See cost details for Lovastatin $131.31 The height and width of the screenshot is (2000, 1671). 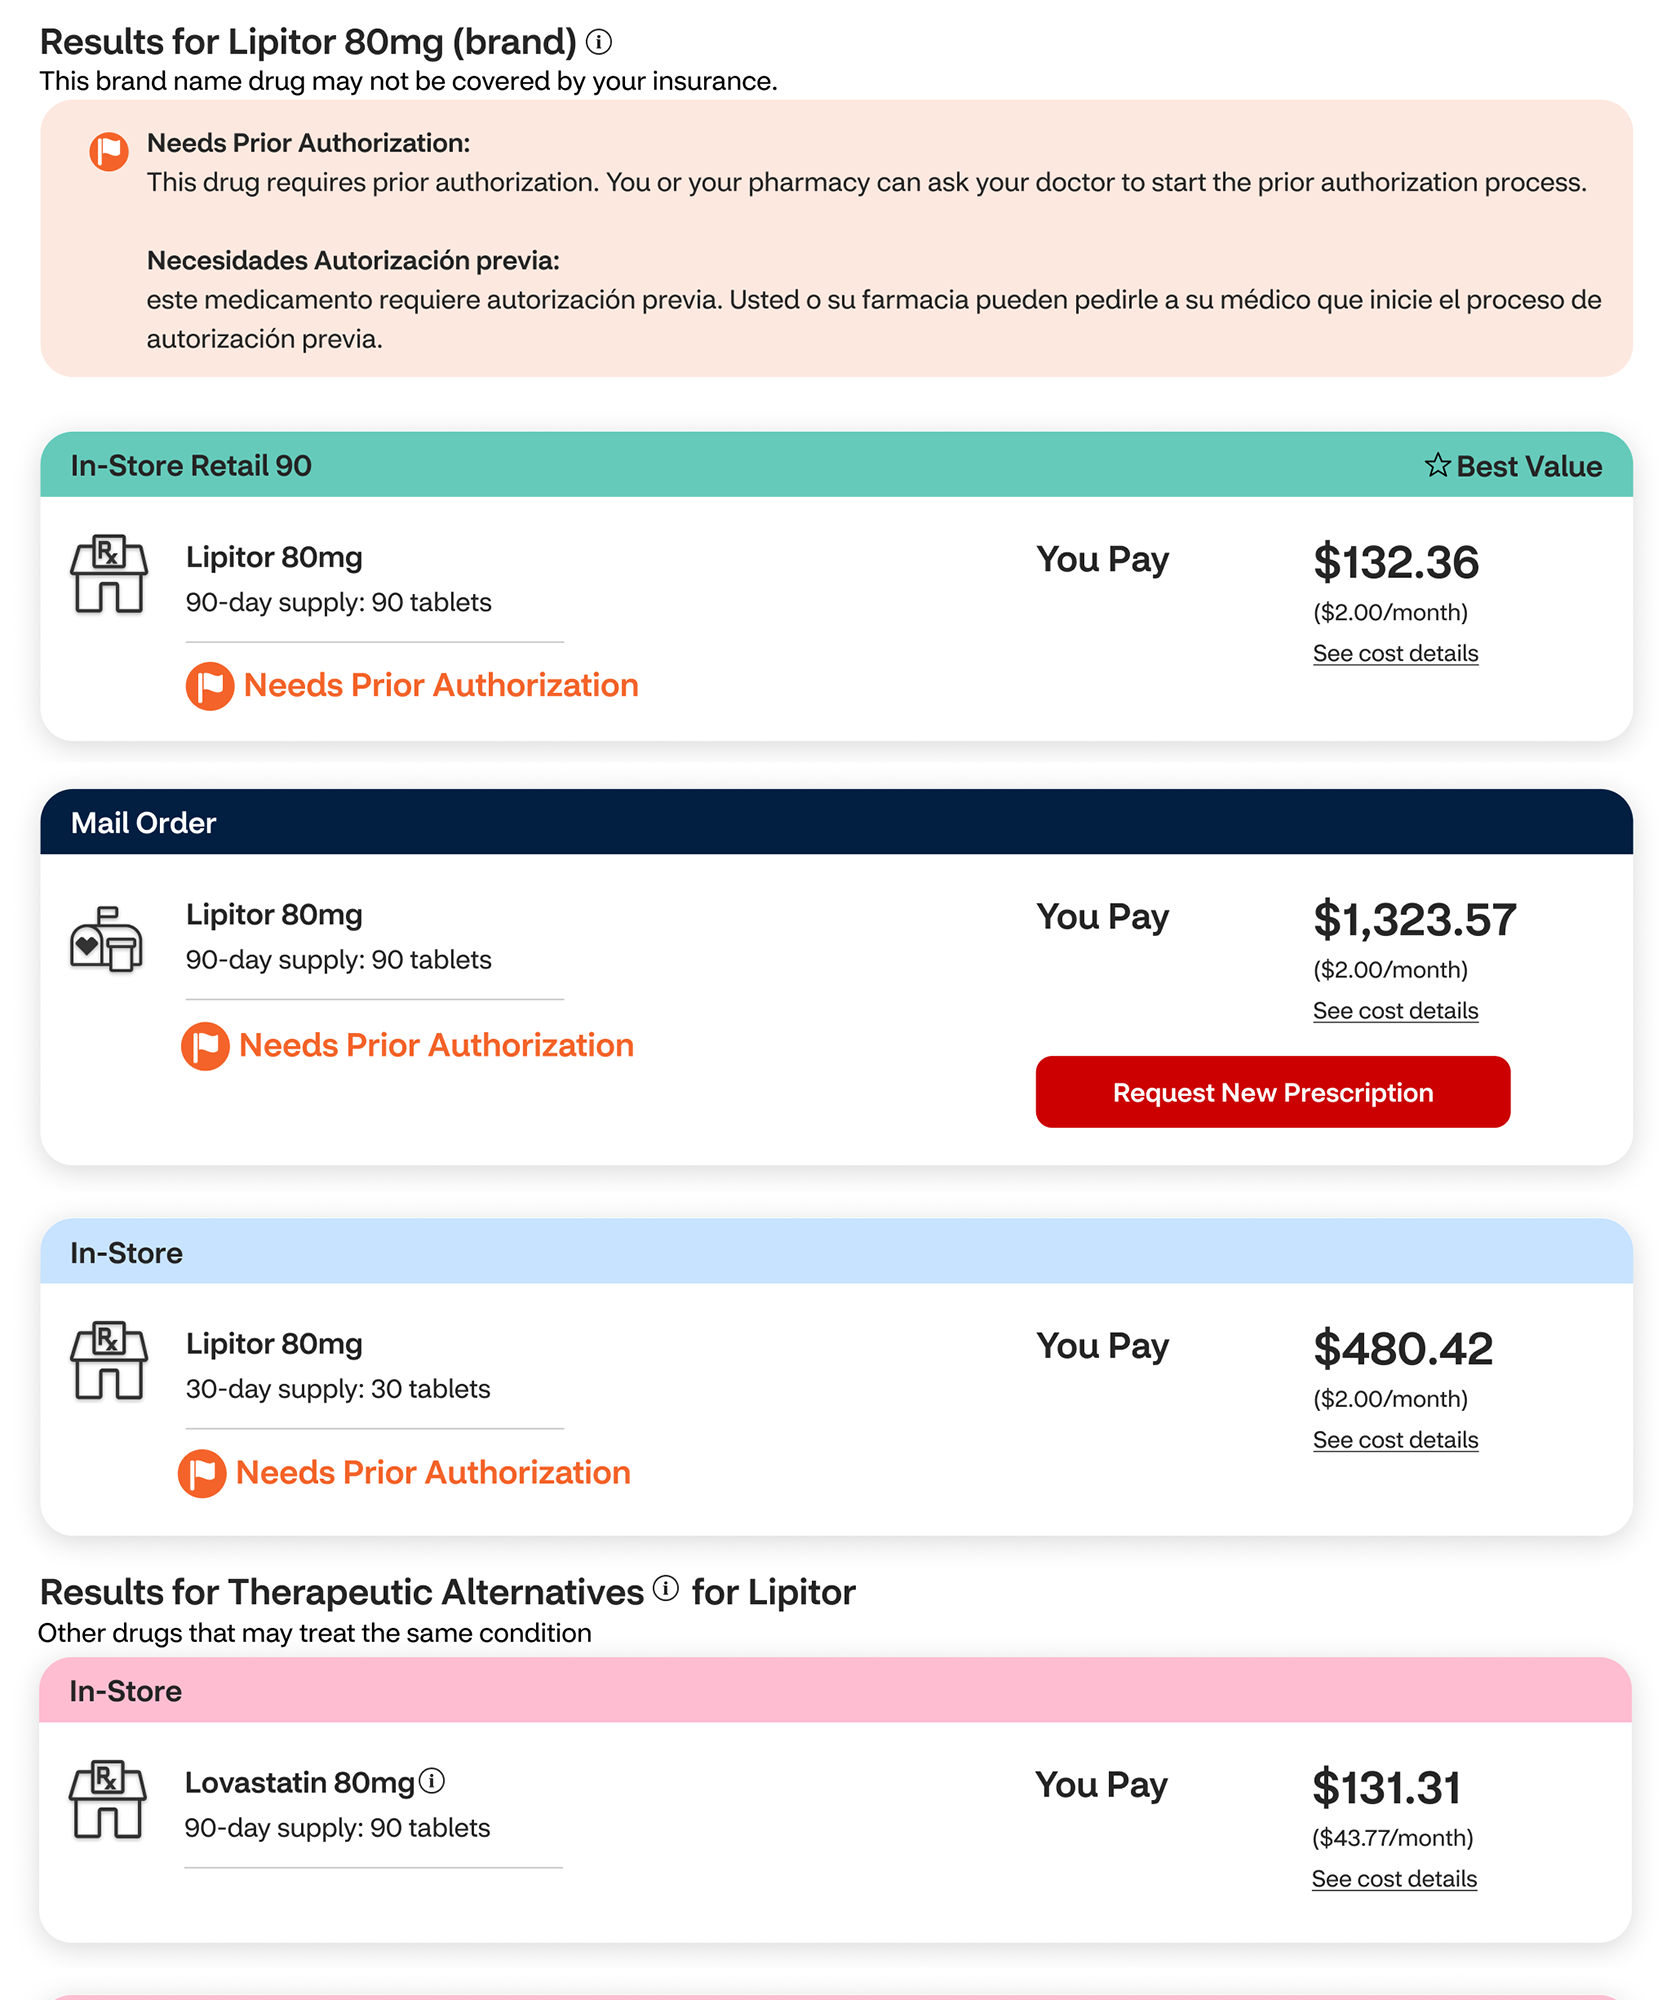(x=1394, y=1879)
